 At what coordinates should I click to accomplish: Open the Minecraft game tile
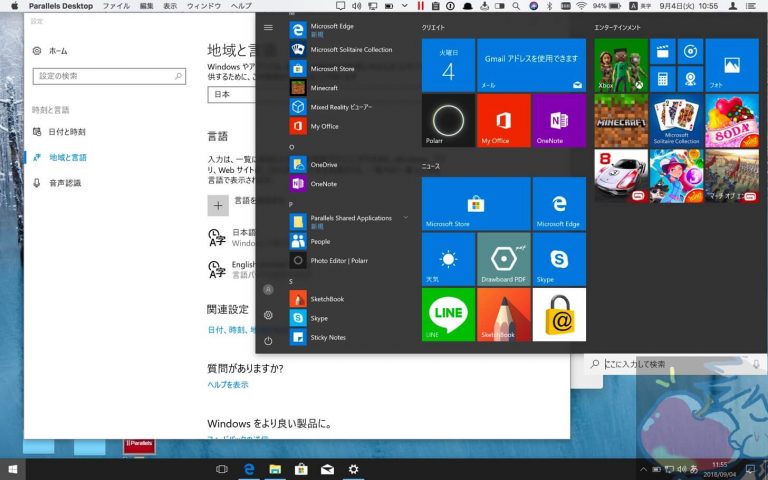621,120
